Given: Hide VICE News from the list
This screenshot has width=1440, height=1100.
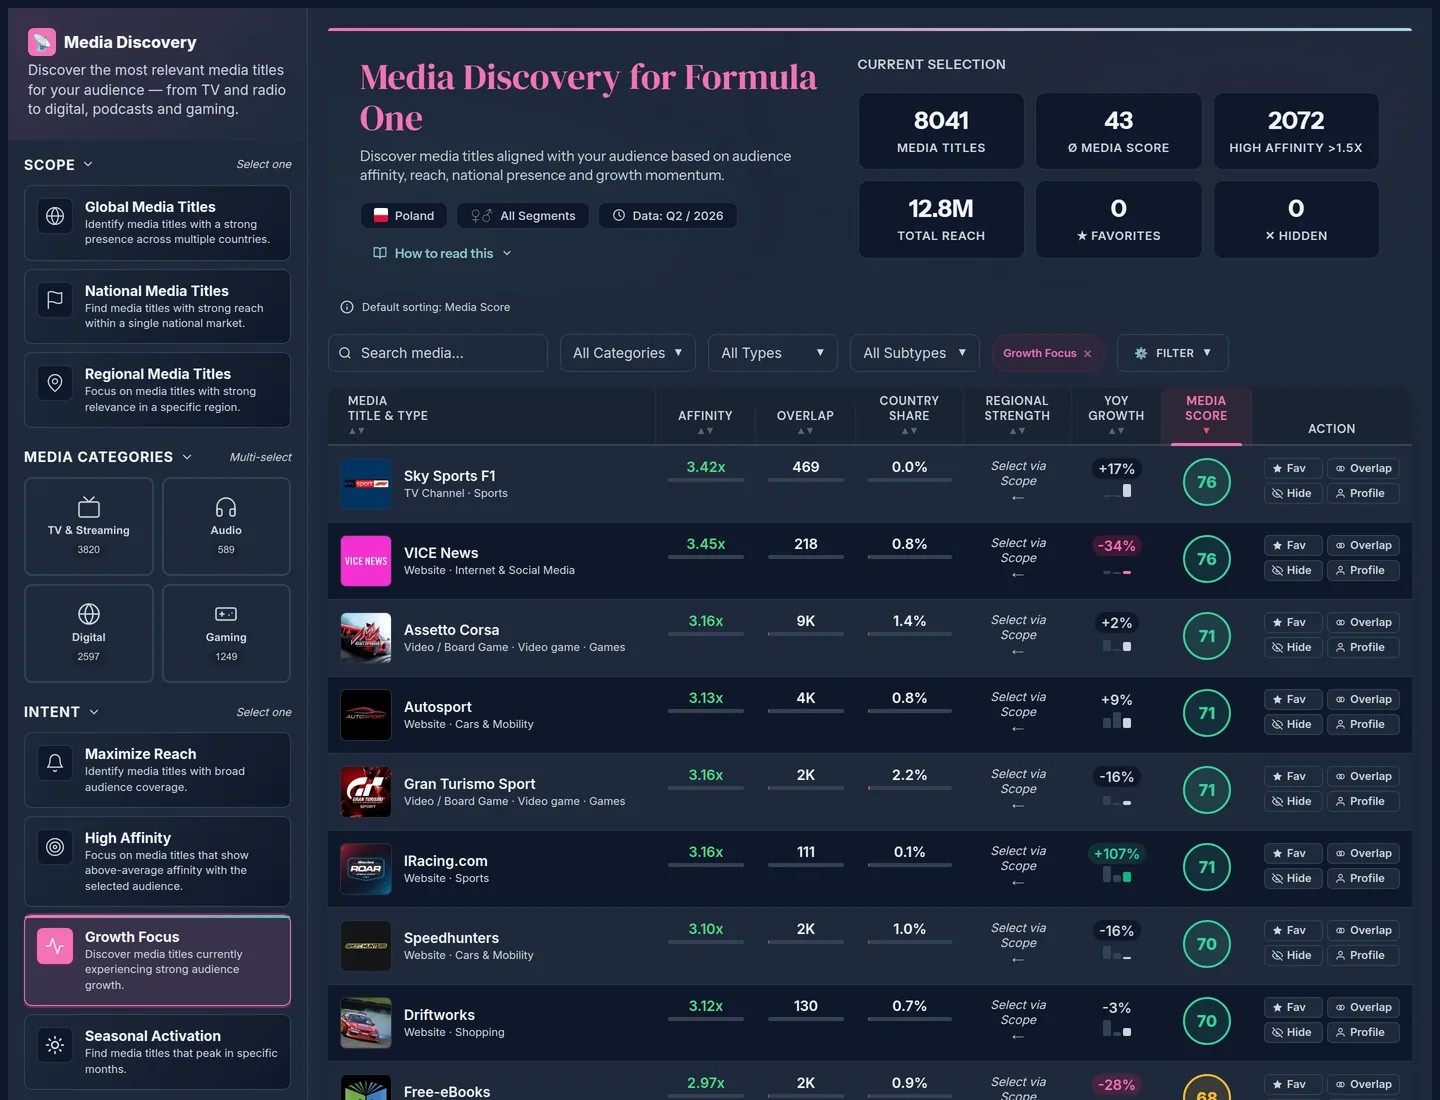Looking at the screenshot, I should tap(1293, 570).
